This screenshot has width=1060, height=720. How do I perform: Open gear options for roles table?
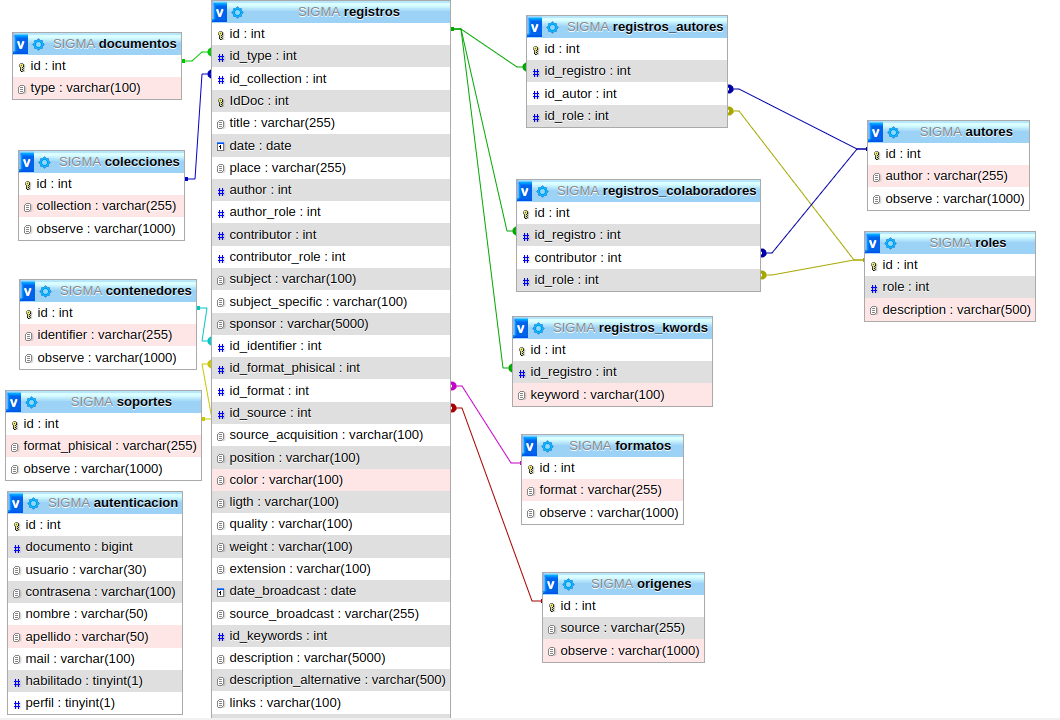click(x=890, y=243)
